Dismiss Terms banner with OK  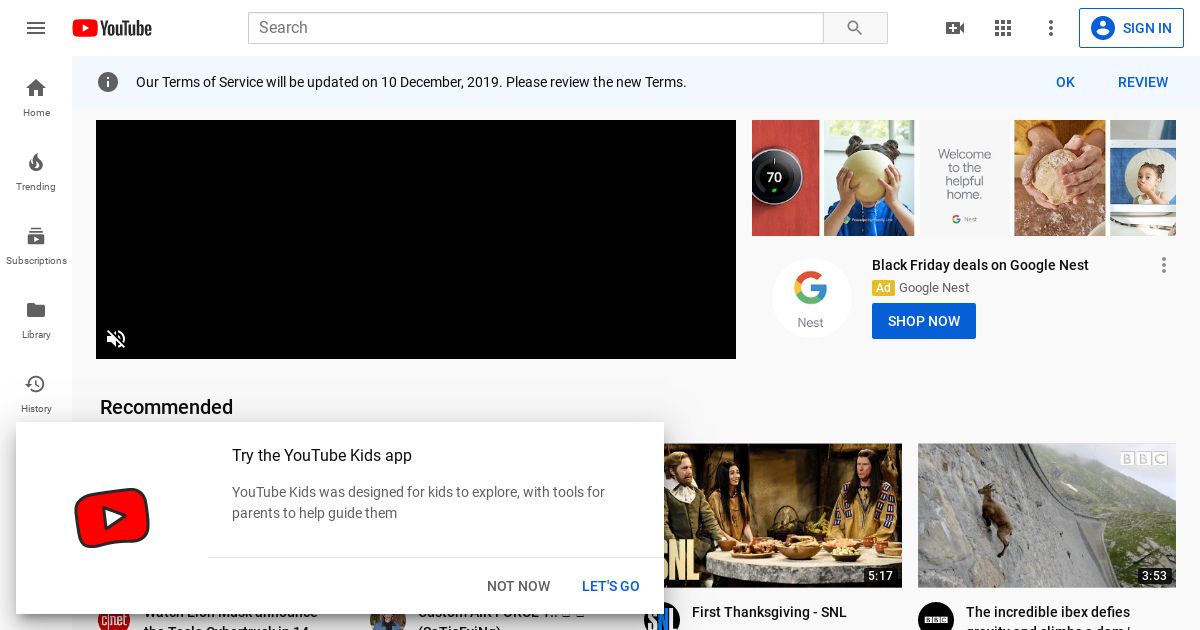click(x=1065, y=82)
